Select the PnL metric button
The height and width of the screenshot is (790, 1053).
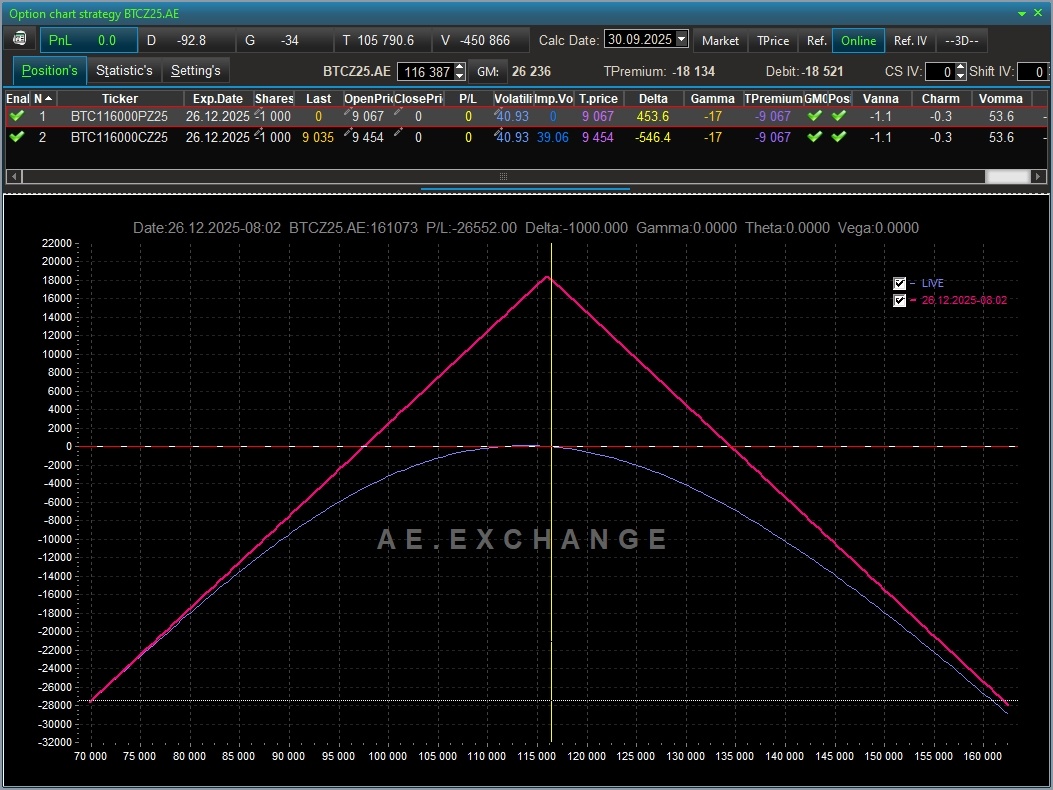click(x=89, y=40)
